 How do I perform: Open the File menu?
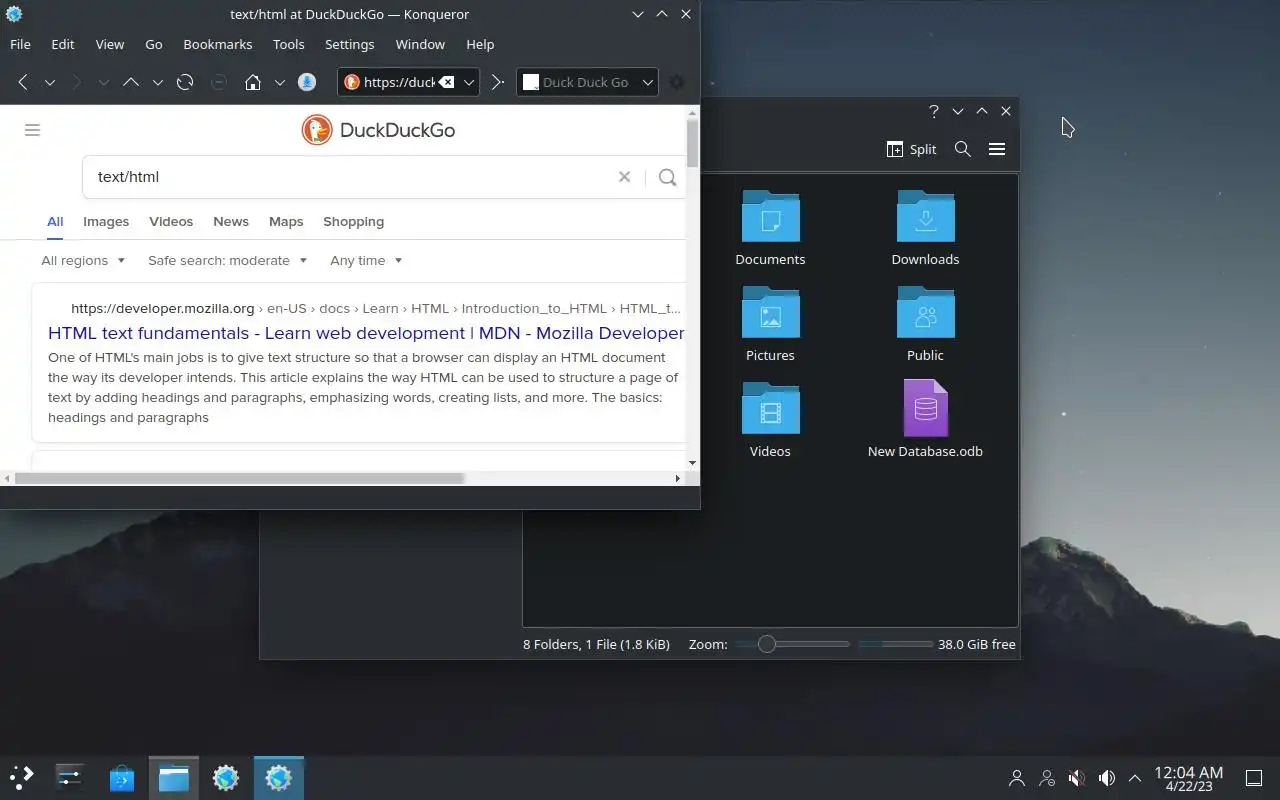[x=20, y=44]
